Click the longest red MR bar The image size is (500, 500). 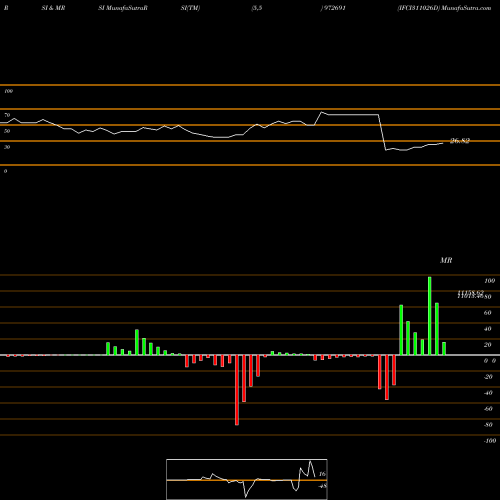tap(237, 390)
